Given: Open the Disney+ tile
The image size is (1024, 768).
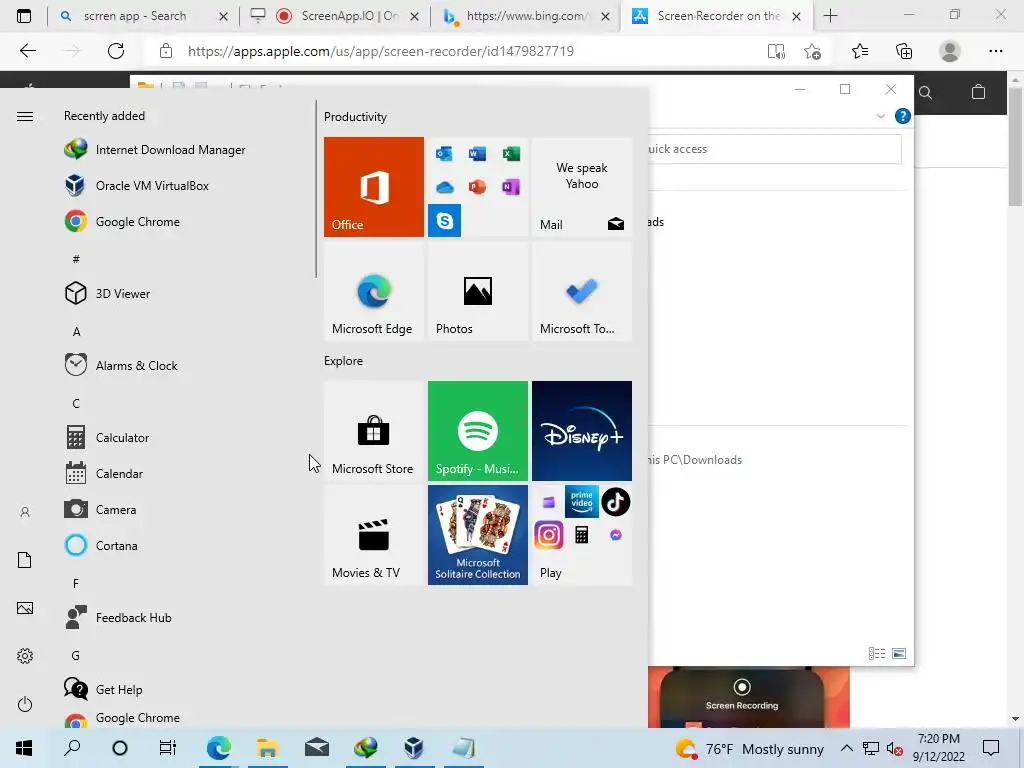Looking at the screenshot, I should pyautogui.click(x=582, y=431).
